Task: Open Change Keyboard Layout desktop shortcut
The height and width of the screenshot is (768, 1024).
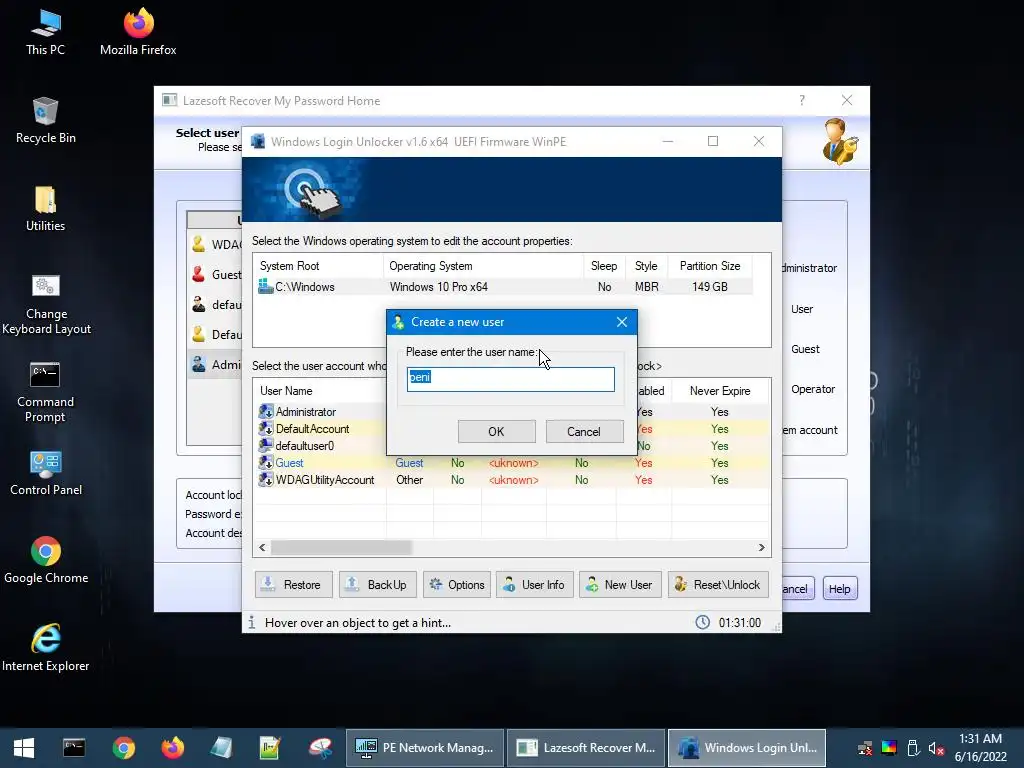Action: 46,304
